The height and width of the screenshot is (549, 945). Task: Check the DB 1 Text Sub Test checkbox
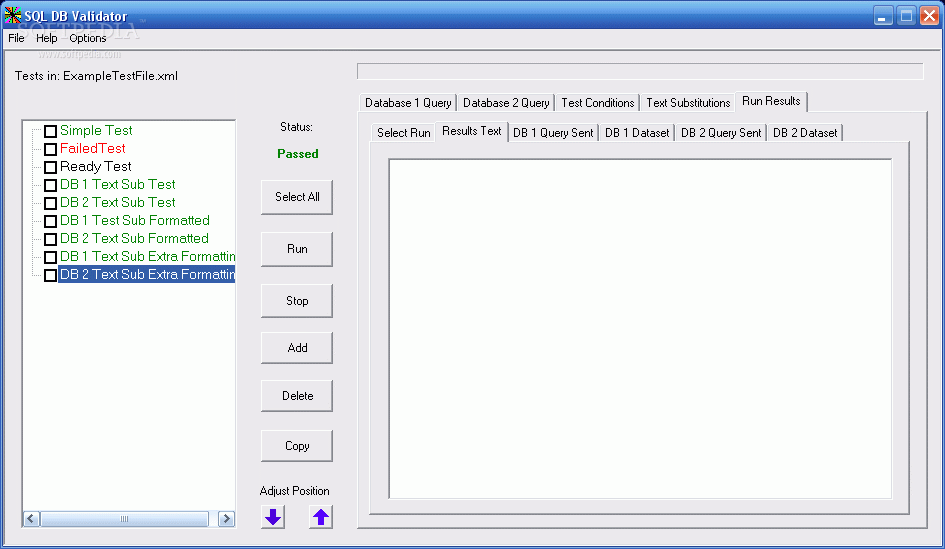51,185
